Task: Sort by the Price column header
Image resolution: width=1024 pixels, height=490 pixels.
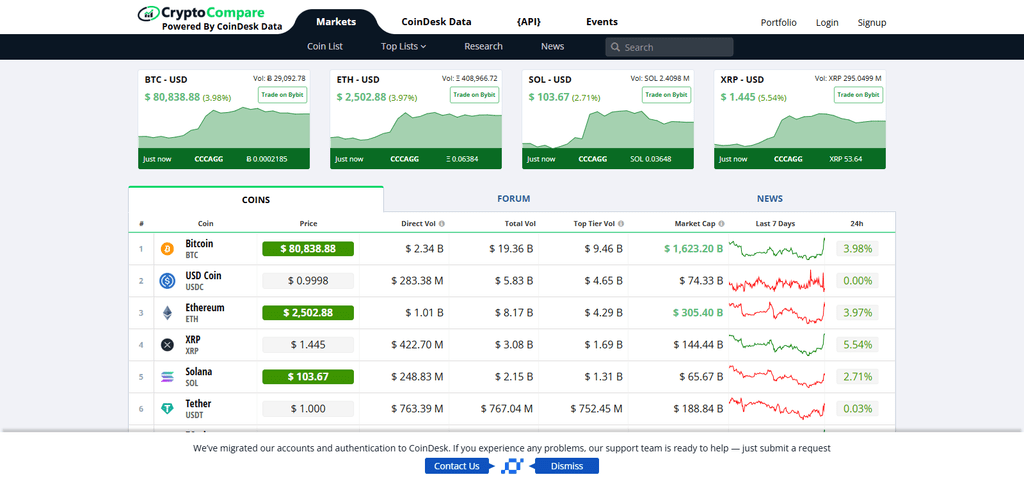Action: point(308,223)
